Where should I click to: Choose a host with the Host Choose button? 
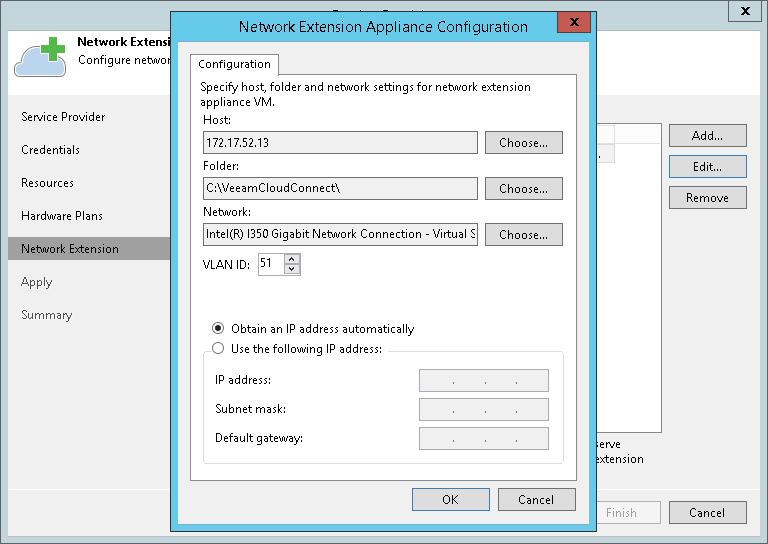tap(524, 142)
